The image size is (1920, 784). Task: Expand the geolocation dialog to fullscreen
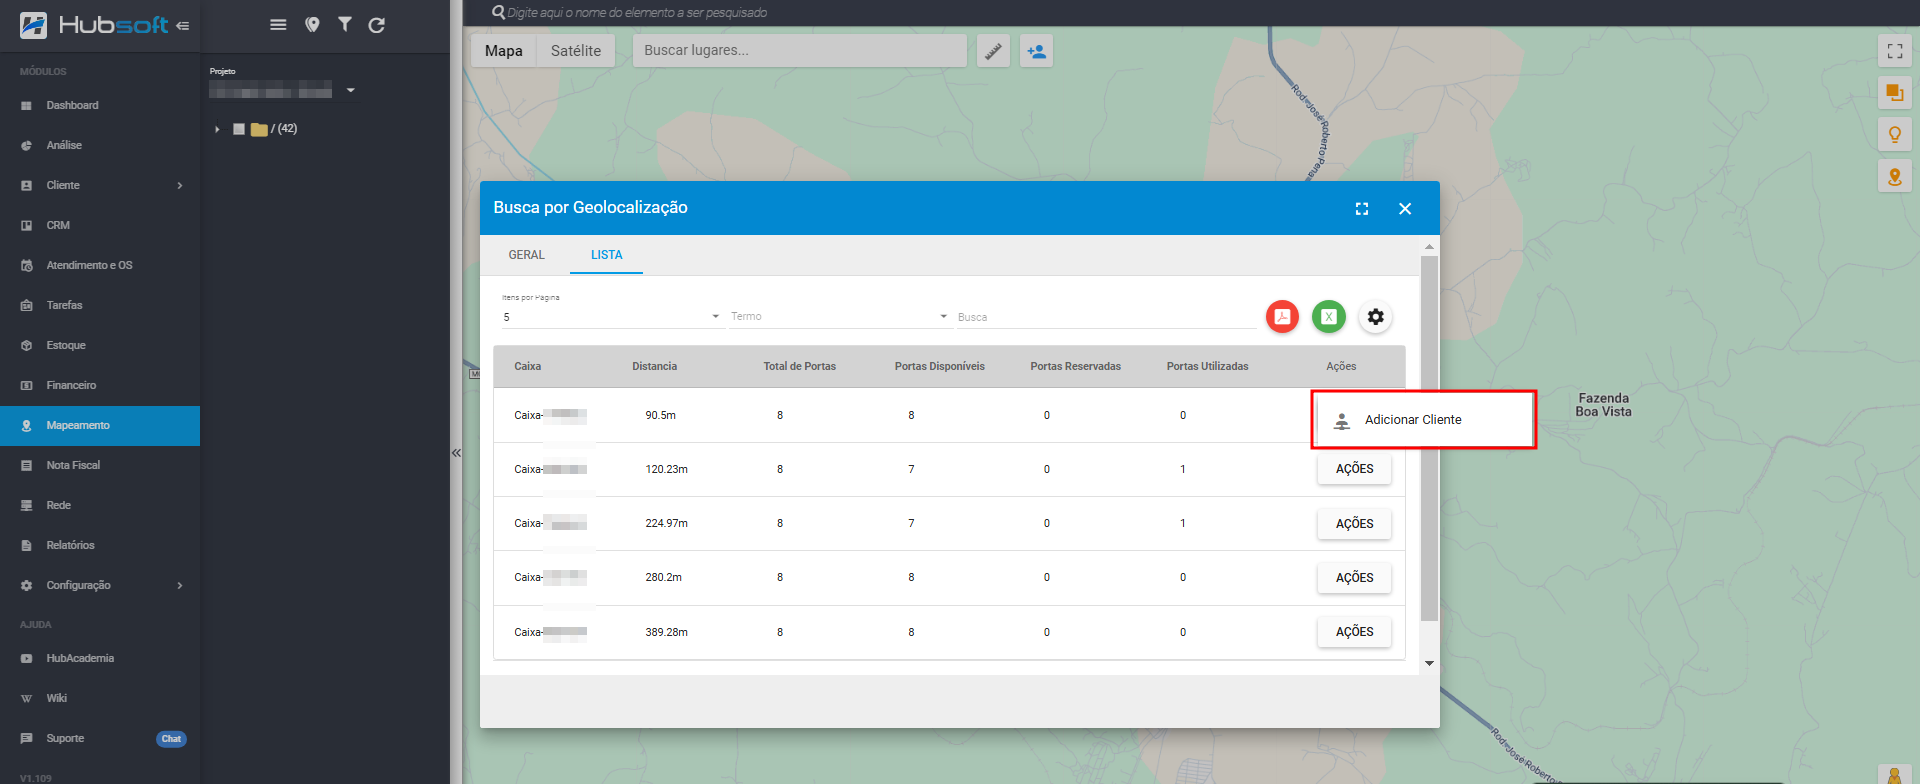tap(1362, 208)
